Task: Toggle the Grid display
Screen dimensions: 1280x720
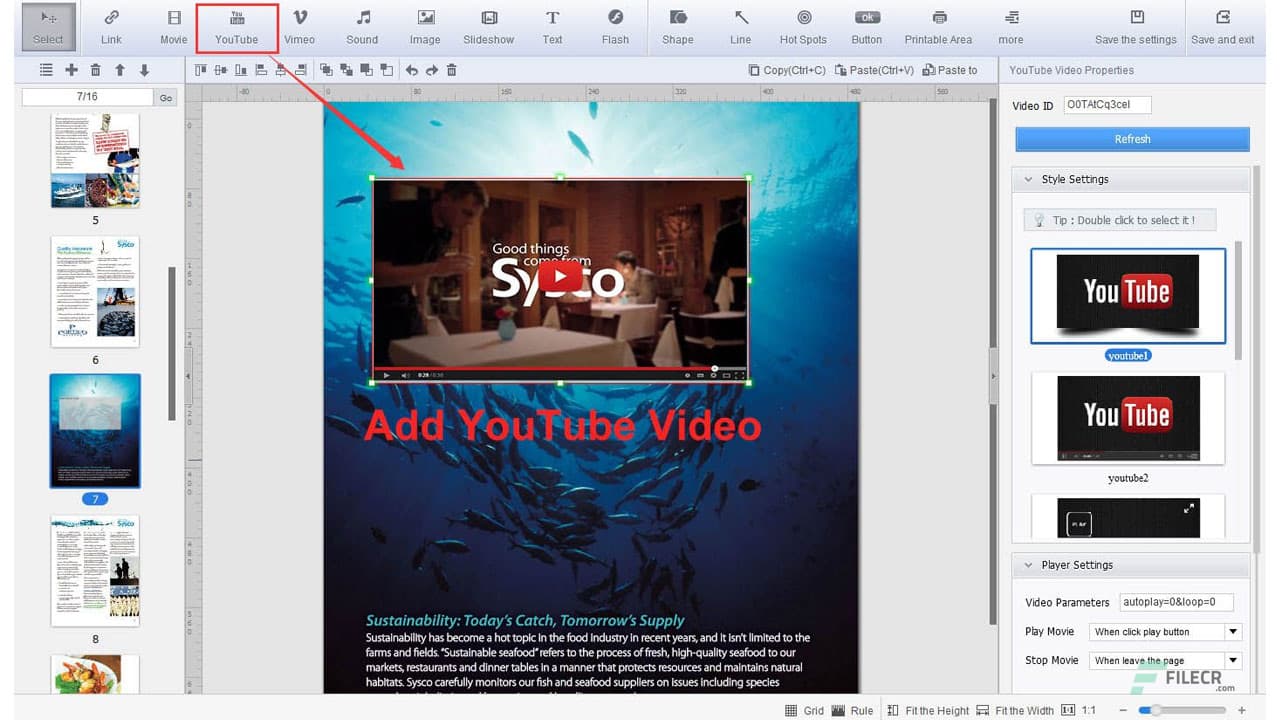Action: point(805,710)
